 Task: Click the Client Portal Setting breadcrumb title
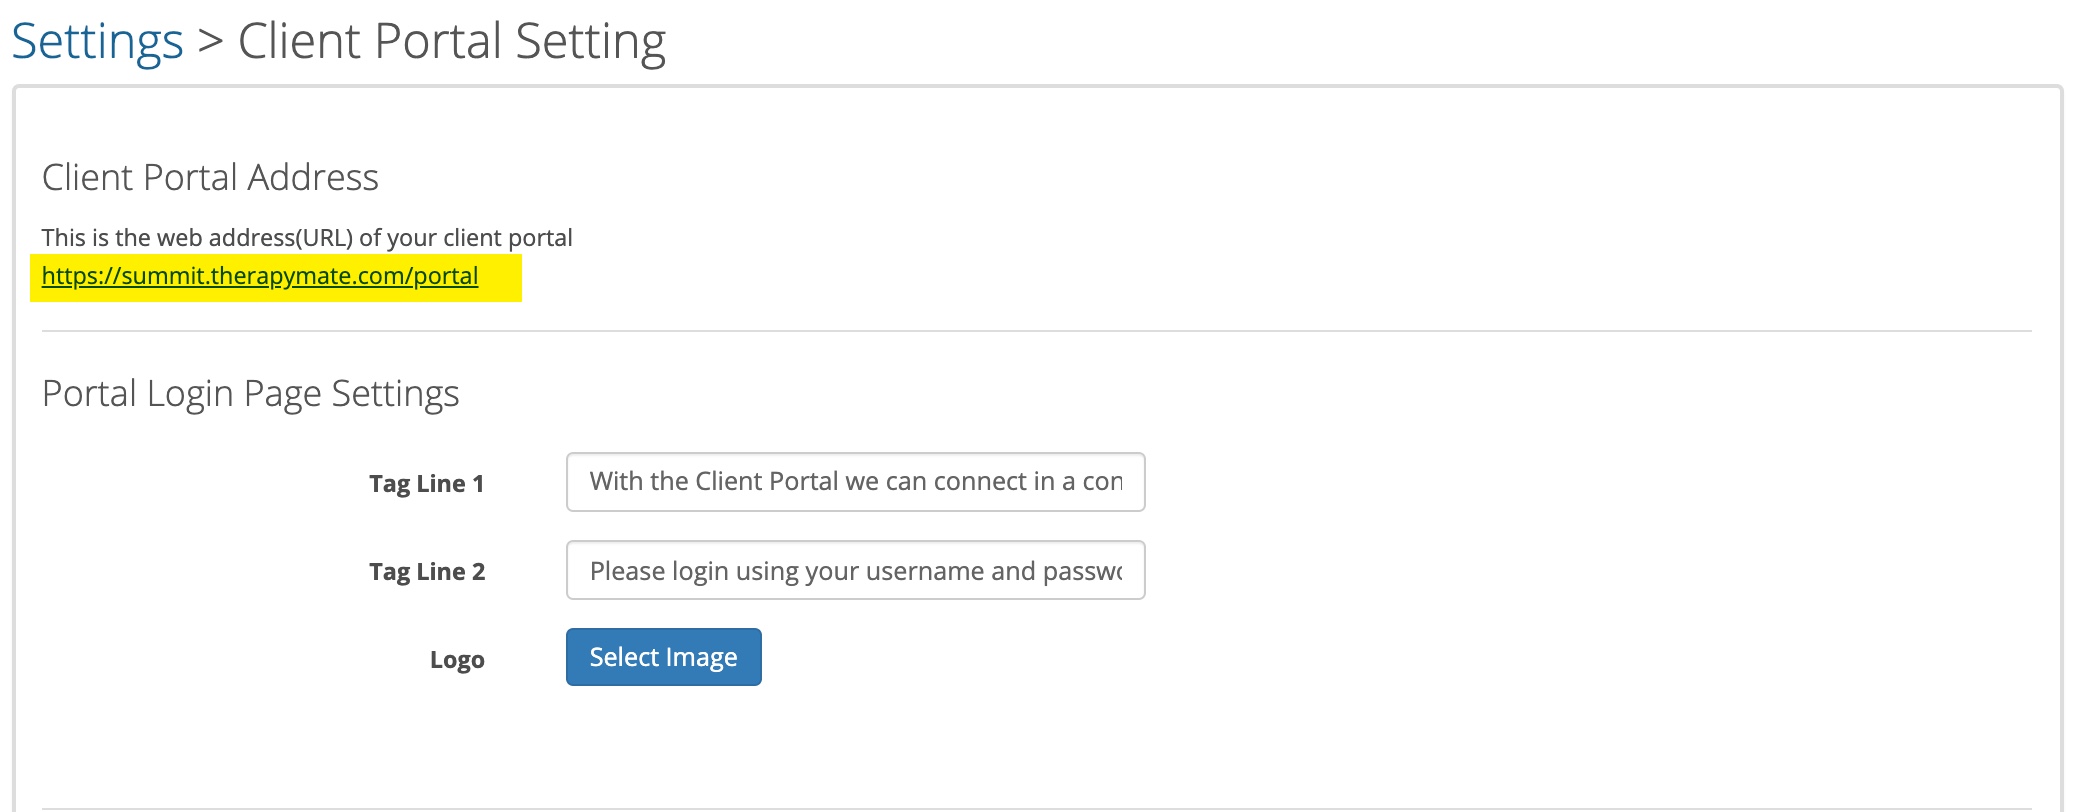(452, 42)
